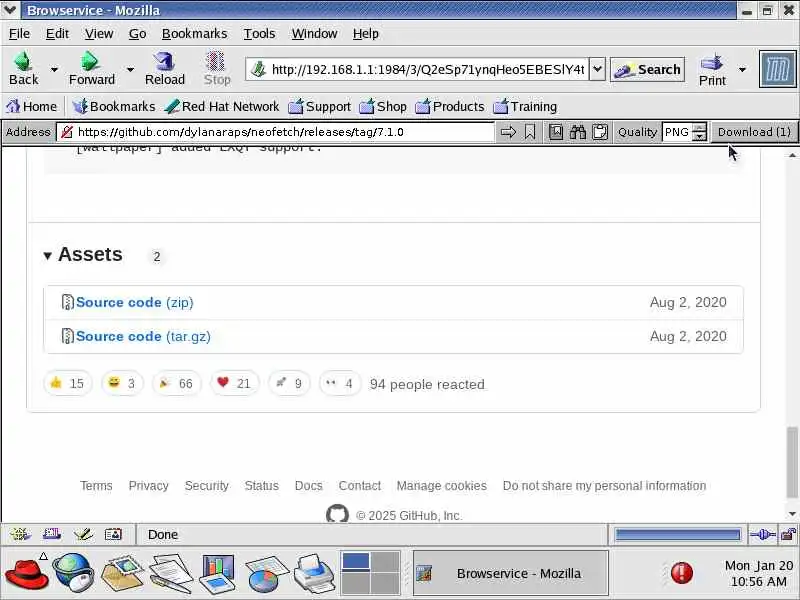Viewport: 800px width, 600px height.
Task: Open the Edit menu
Action: [57, 34]
